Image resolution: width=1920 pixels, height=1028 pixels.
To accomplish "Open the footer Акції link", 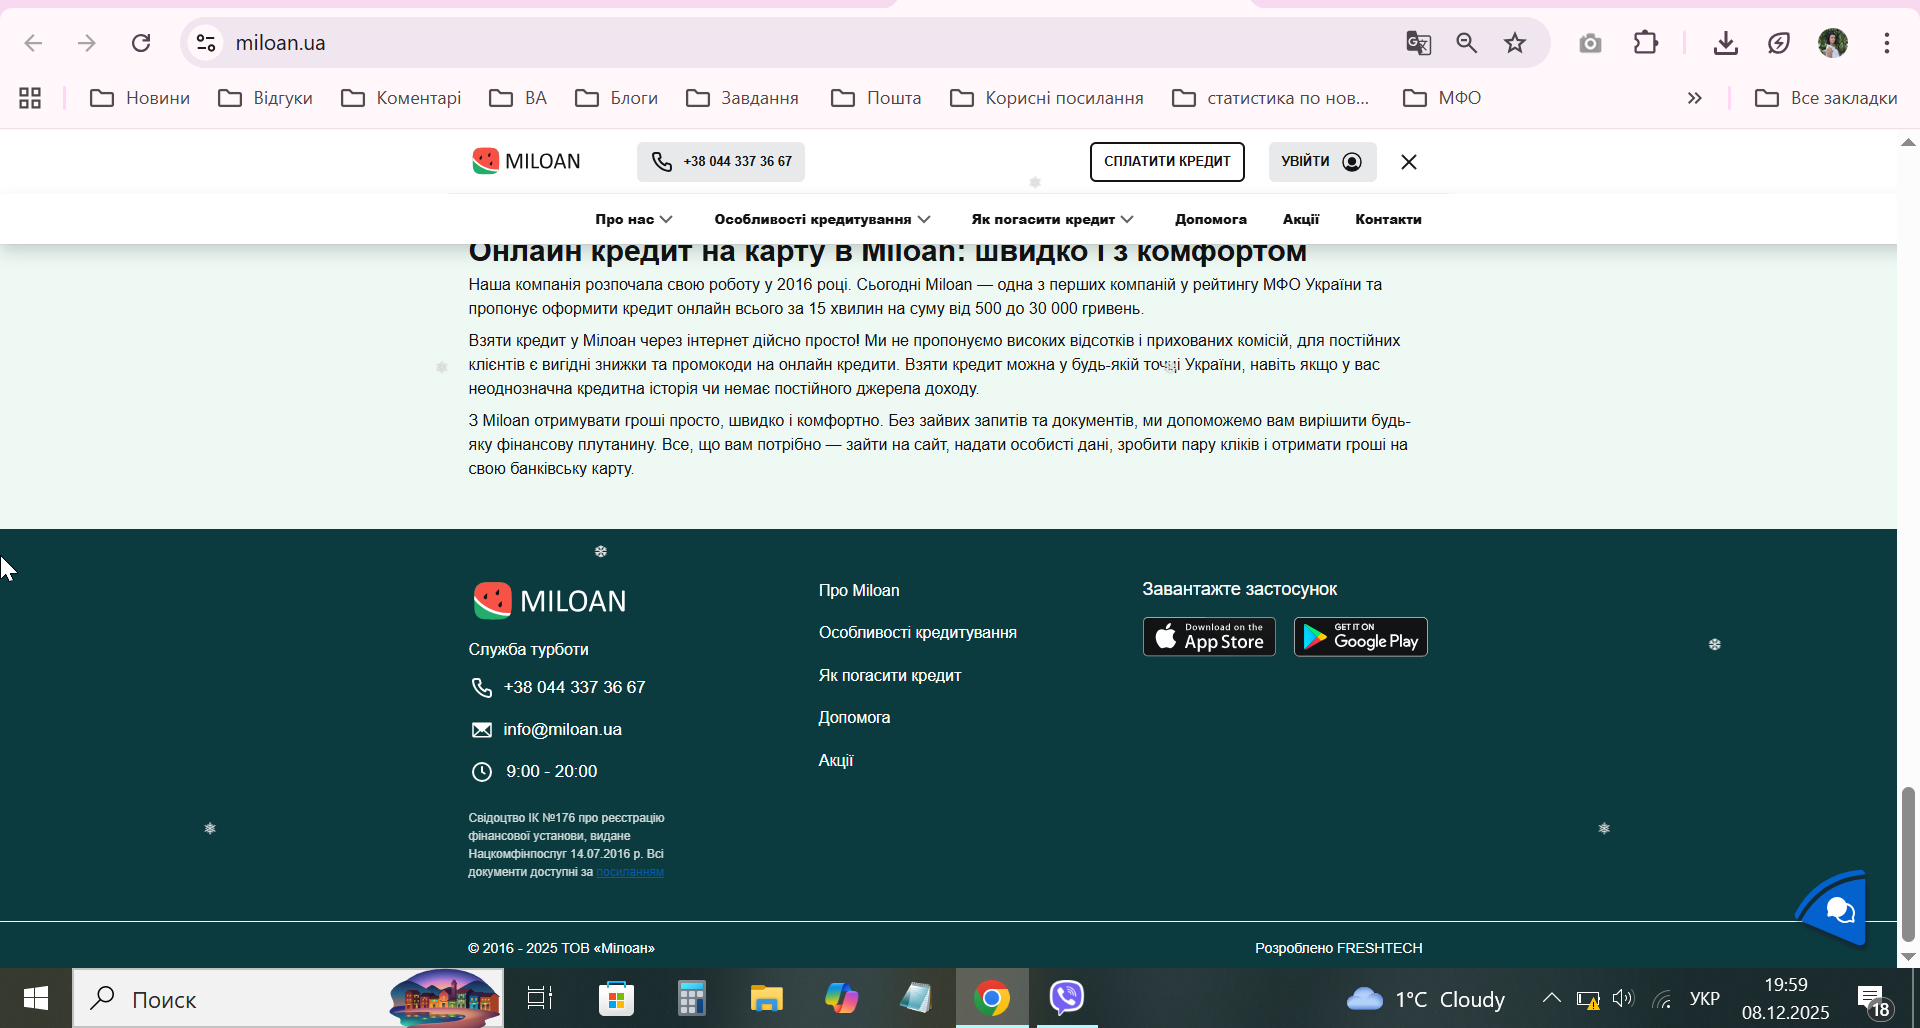I will [x=836, y=761].
